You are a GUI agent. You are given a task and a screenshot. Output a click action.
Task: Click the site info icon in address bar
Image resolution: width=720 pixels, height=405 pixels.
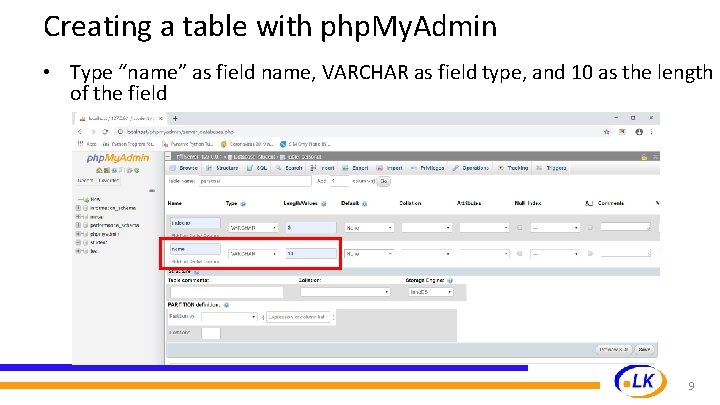coord(120,132)
